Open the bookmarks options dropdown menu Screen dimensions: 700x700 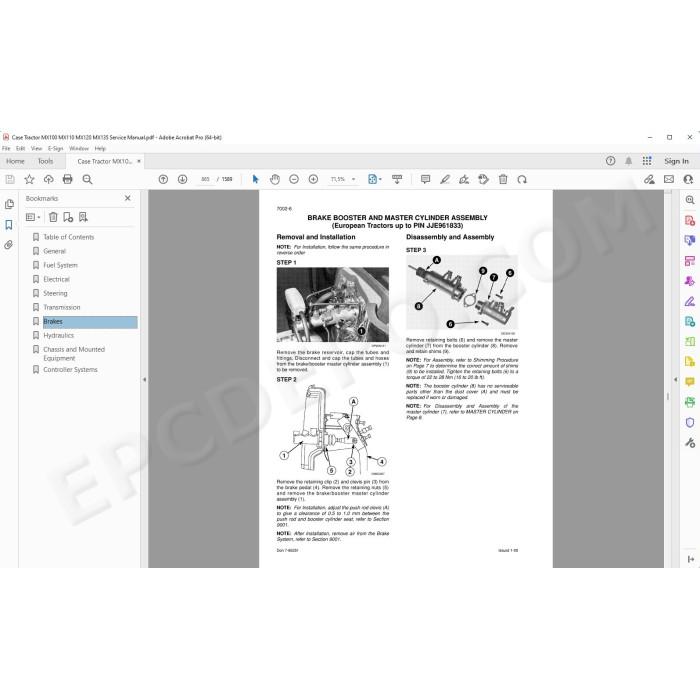[33, 217]
